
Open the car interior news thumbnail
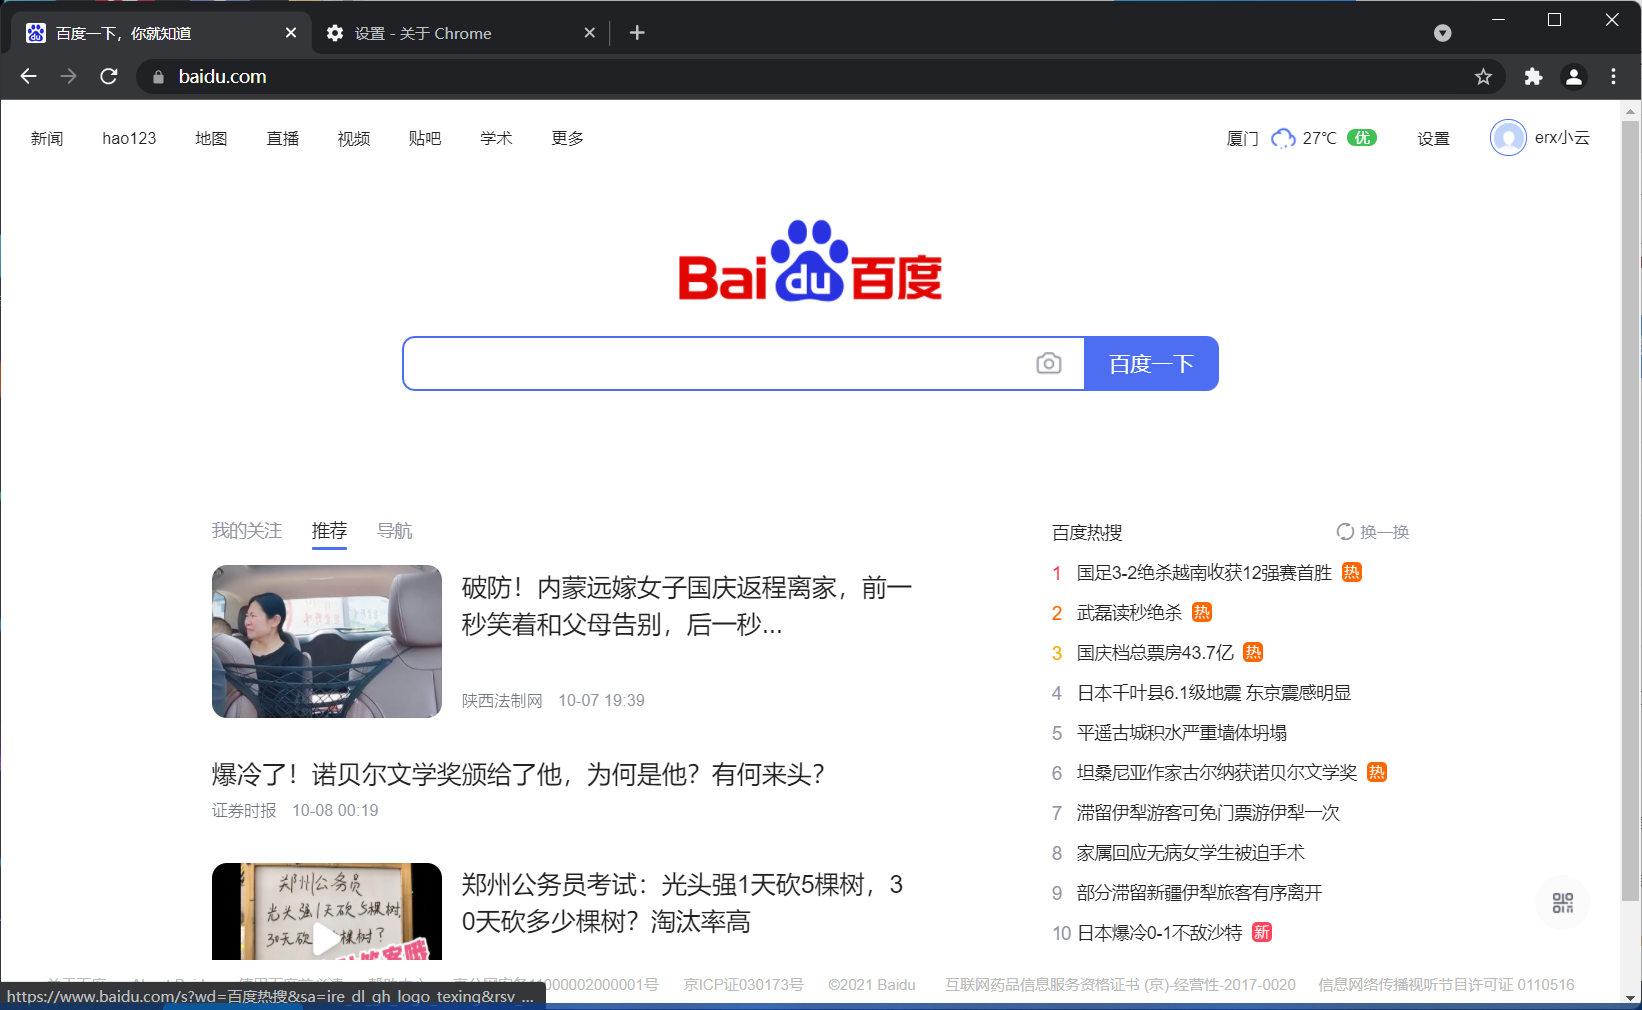(x=327, y=641)
